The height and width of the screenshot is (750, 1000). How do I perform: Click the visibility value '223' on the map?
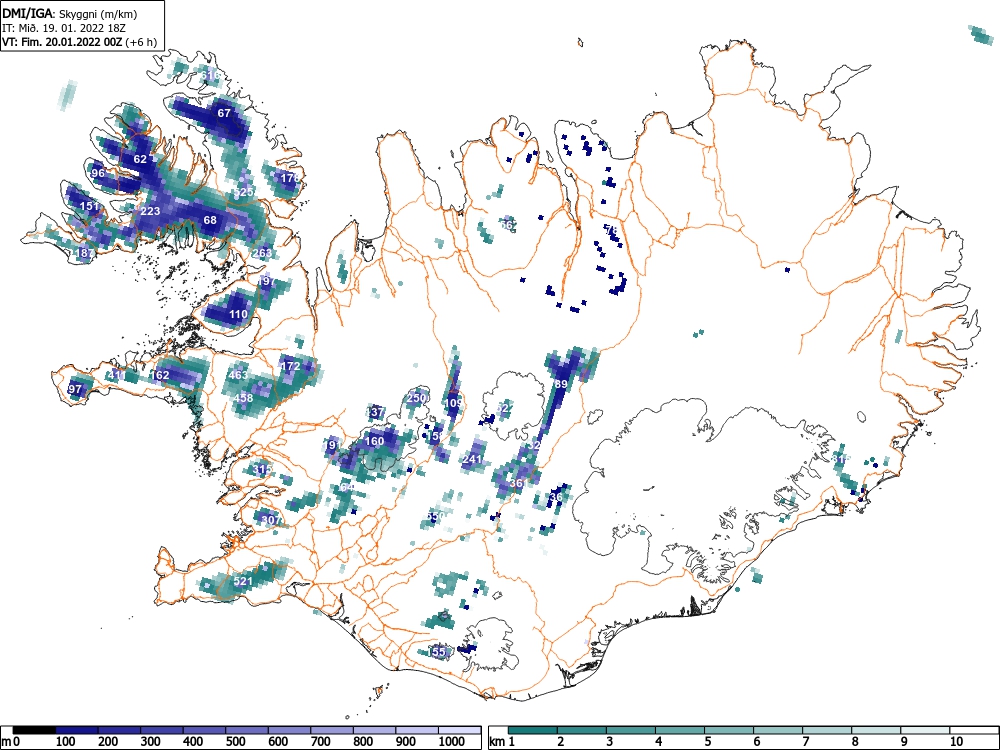[151, 211]
